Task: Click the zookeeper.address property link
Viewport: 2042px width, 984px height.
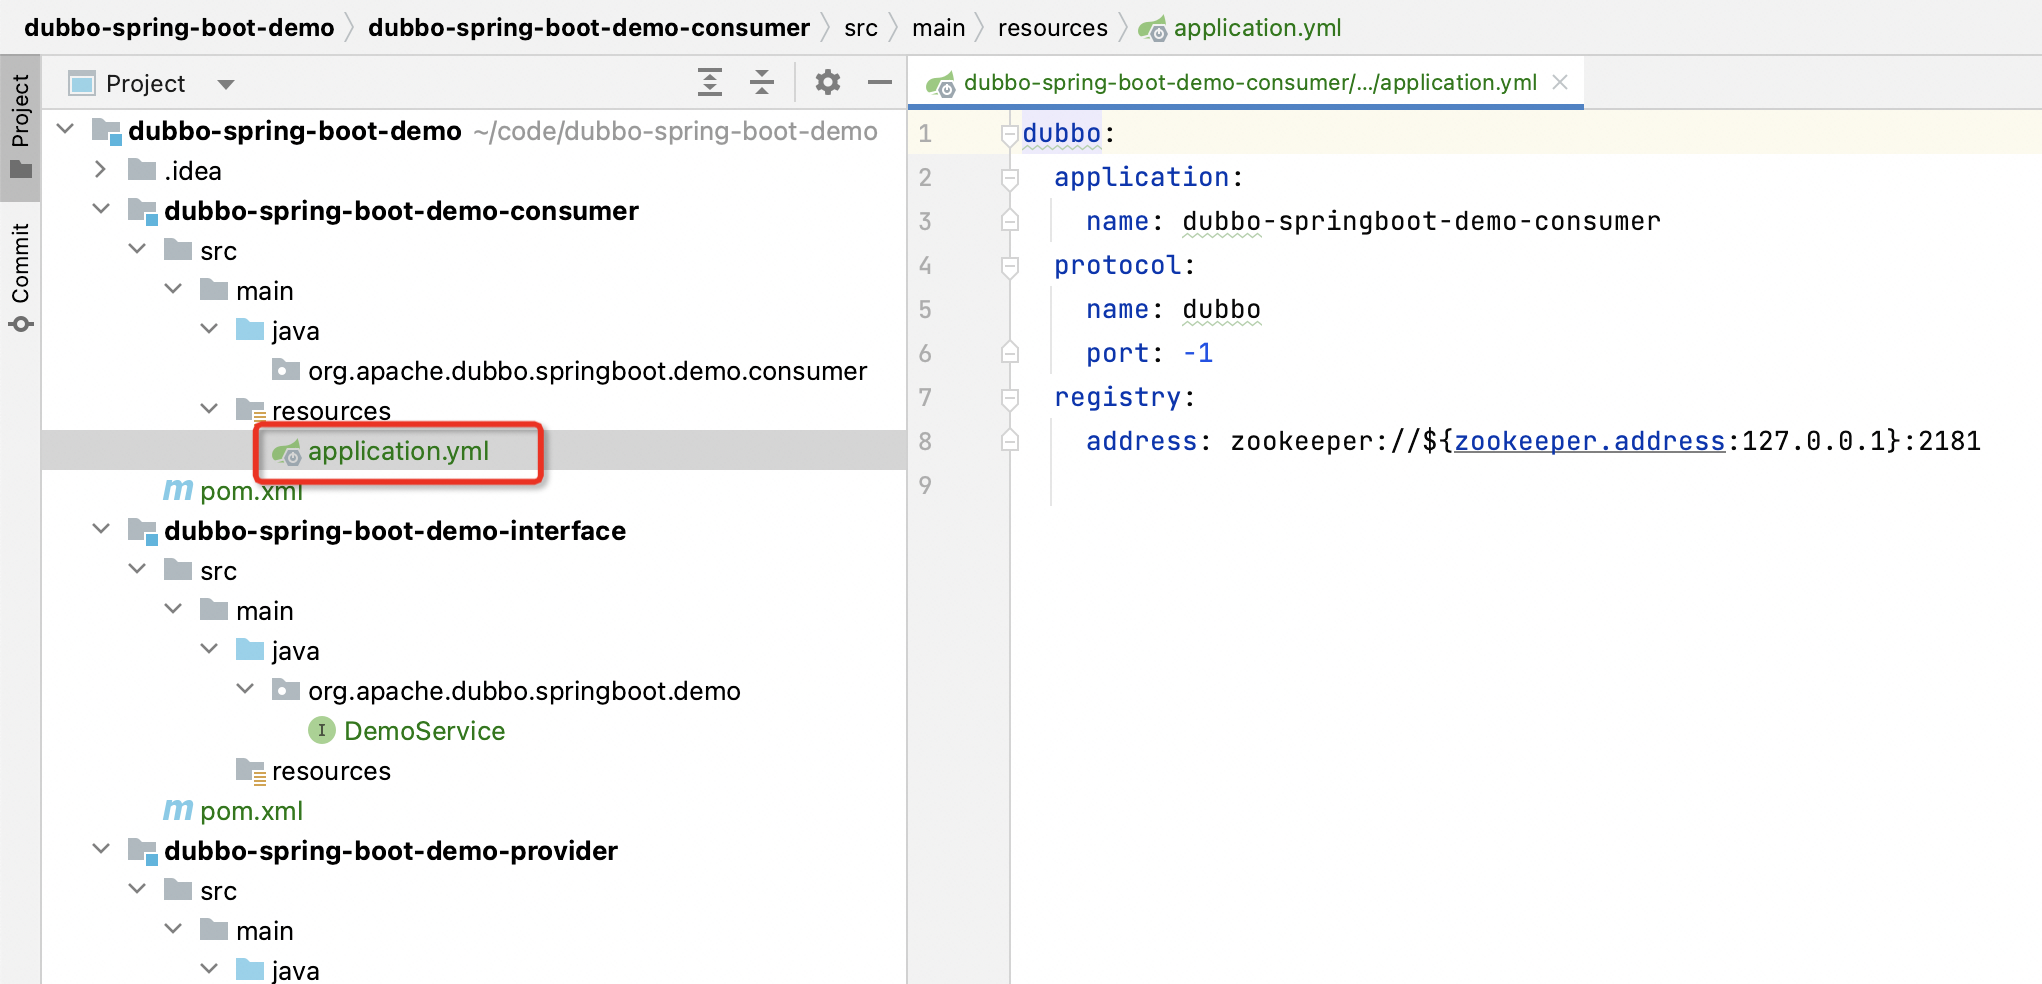Action: pos(1589,441)
